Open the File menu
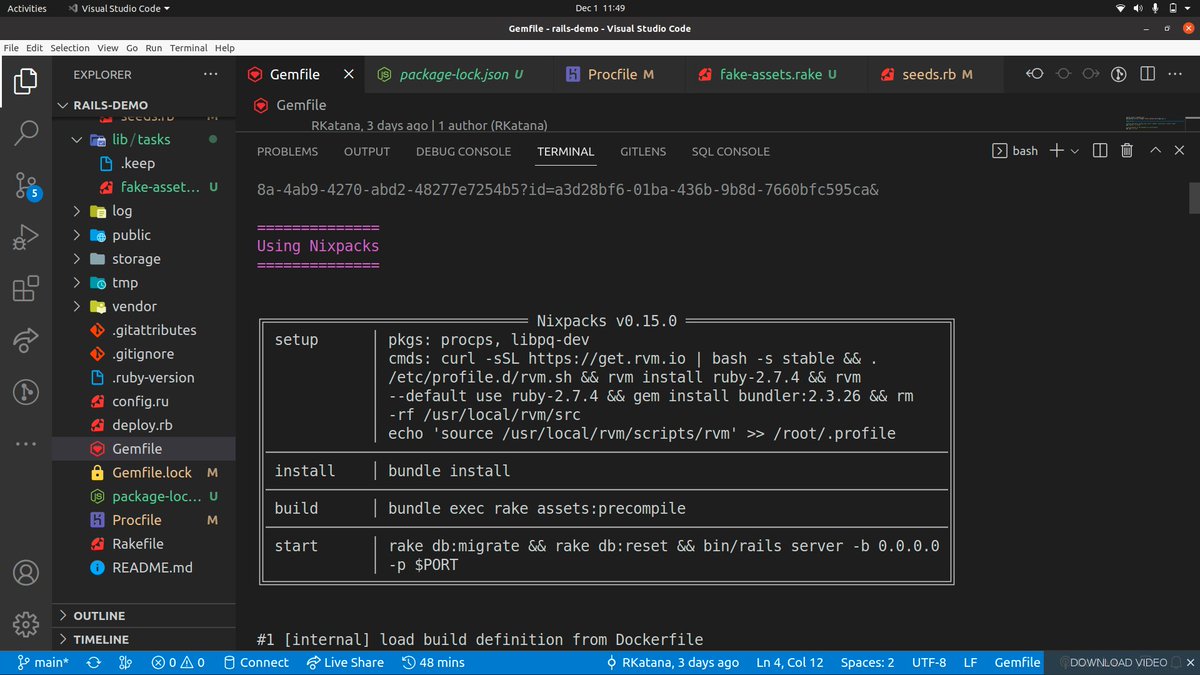Image resolution: width=1200 pixels, height=675 pixels. [12, 48]
